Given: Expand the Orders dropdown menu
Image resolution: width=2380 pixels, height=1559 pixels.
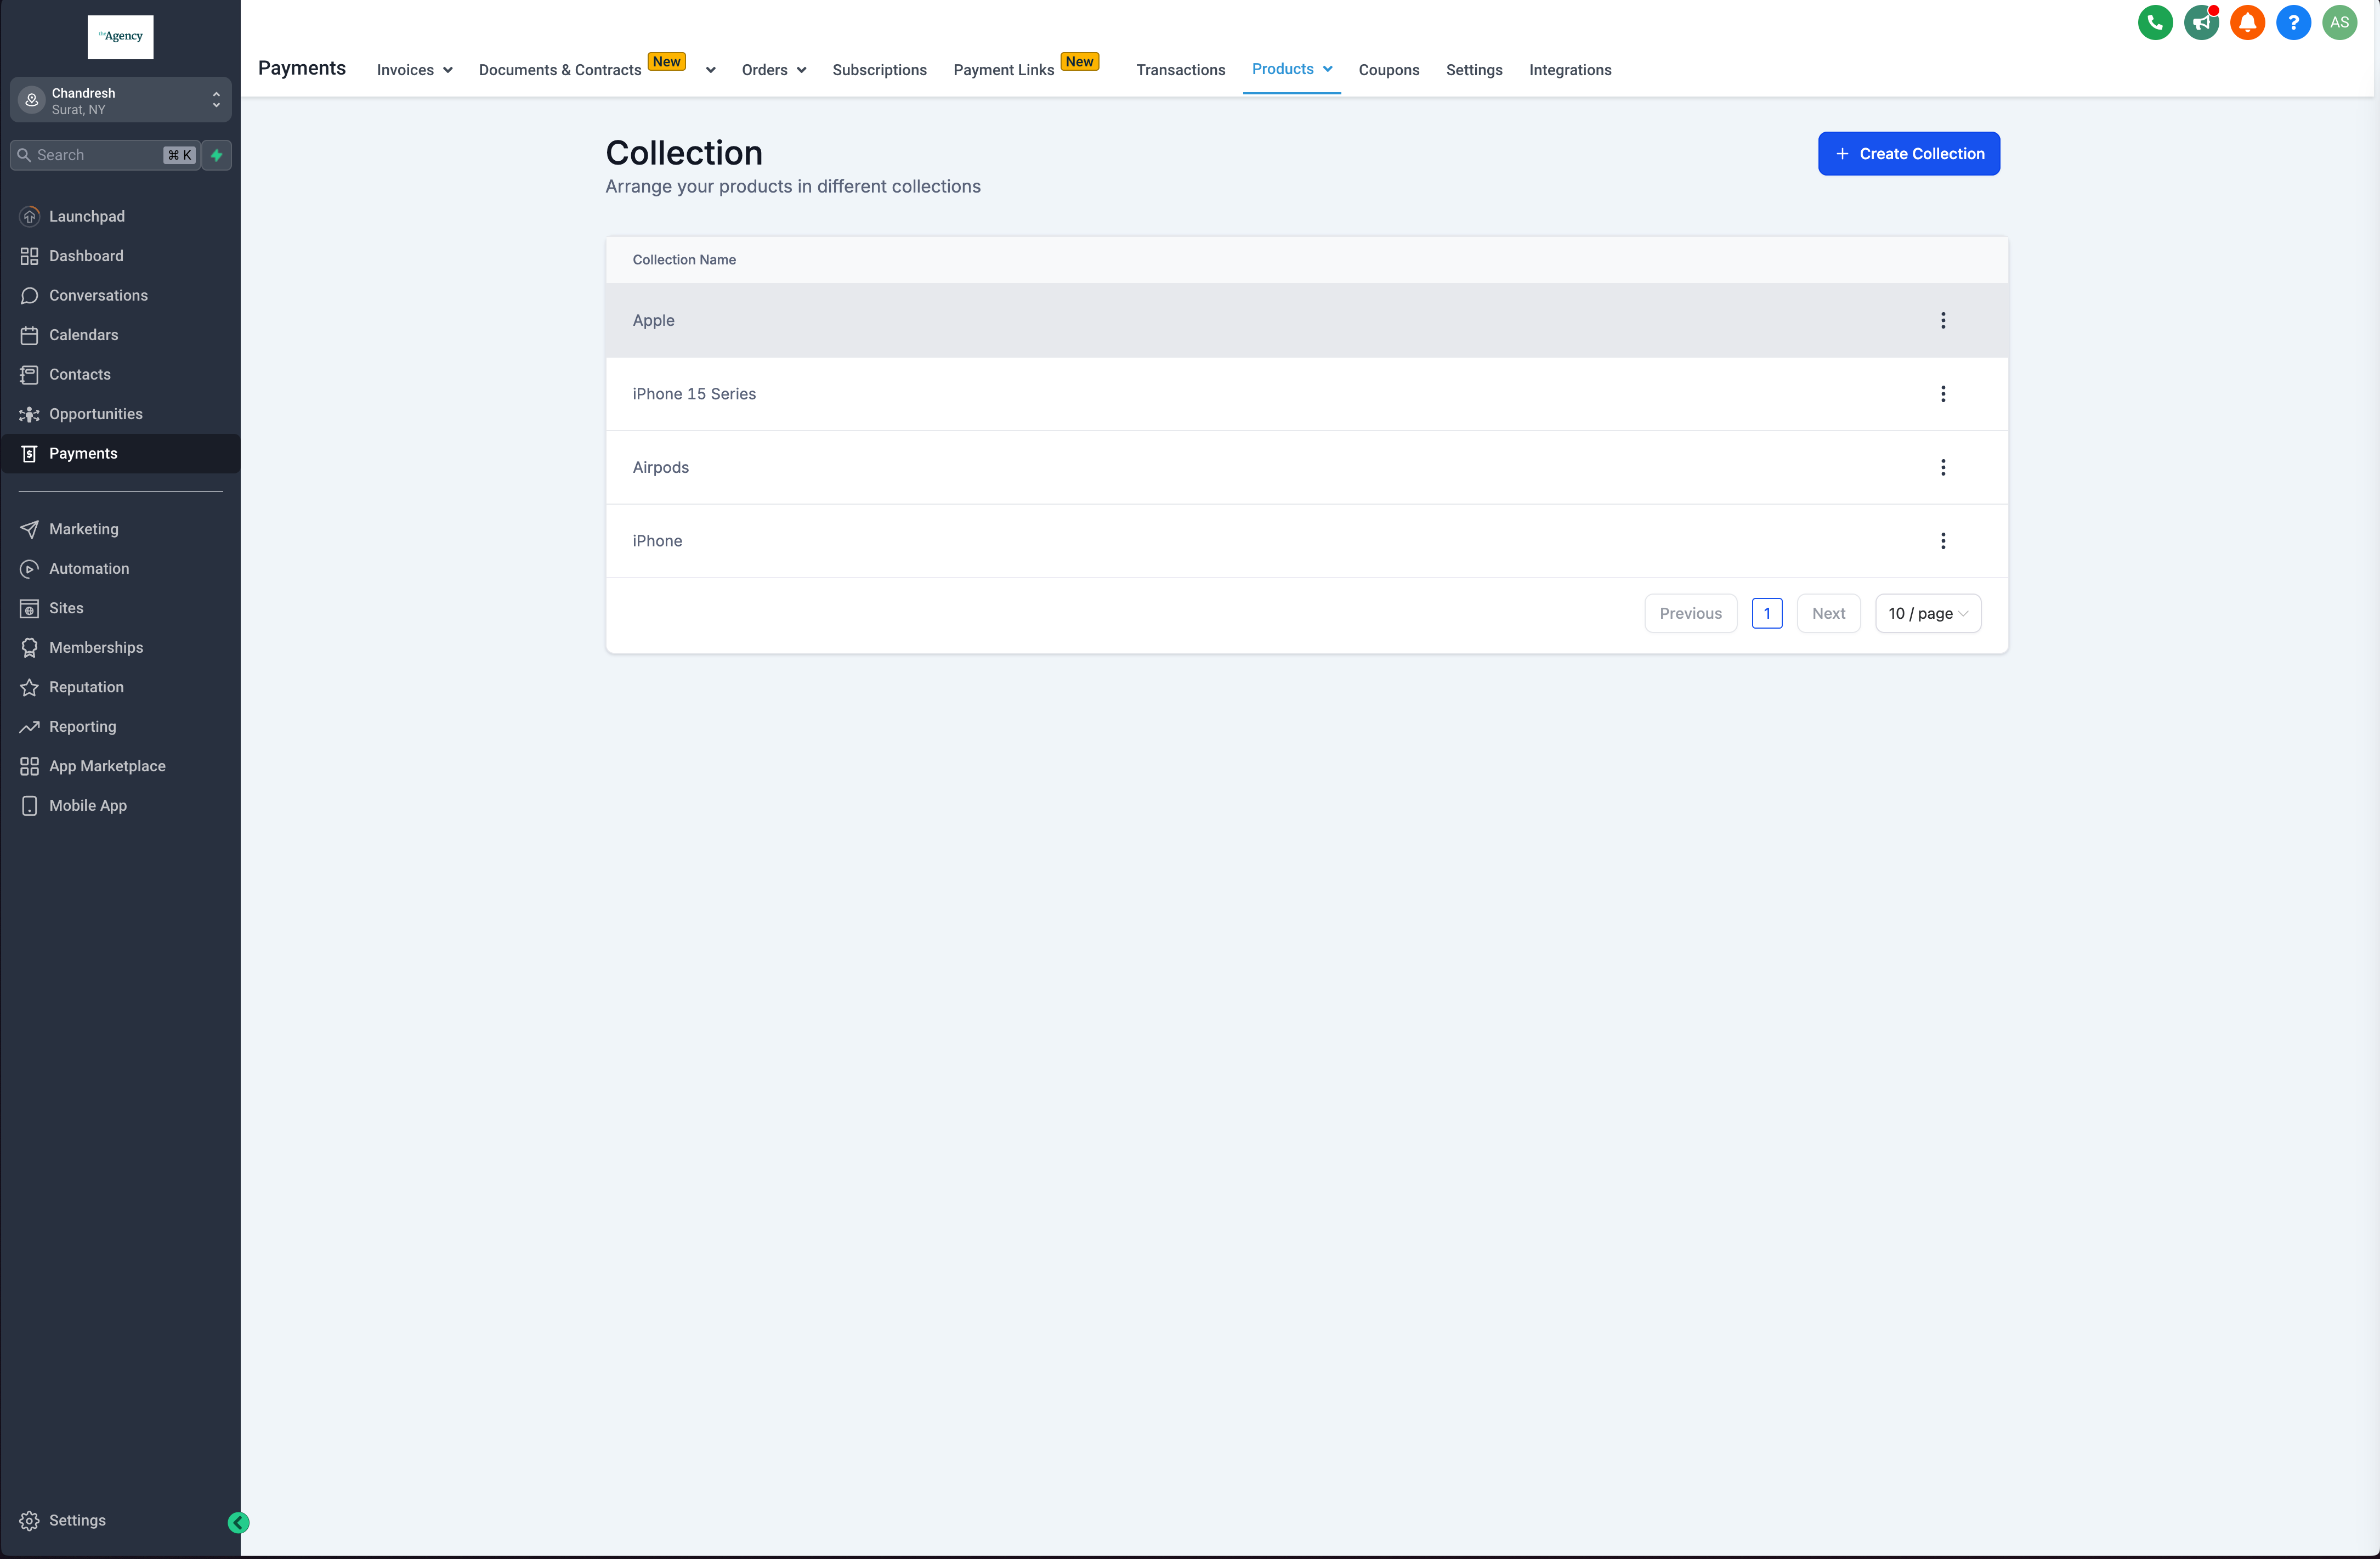Looking at the screenshot, I should click(773, 70).
